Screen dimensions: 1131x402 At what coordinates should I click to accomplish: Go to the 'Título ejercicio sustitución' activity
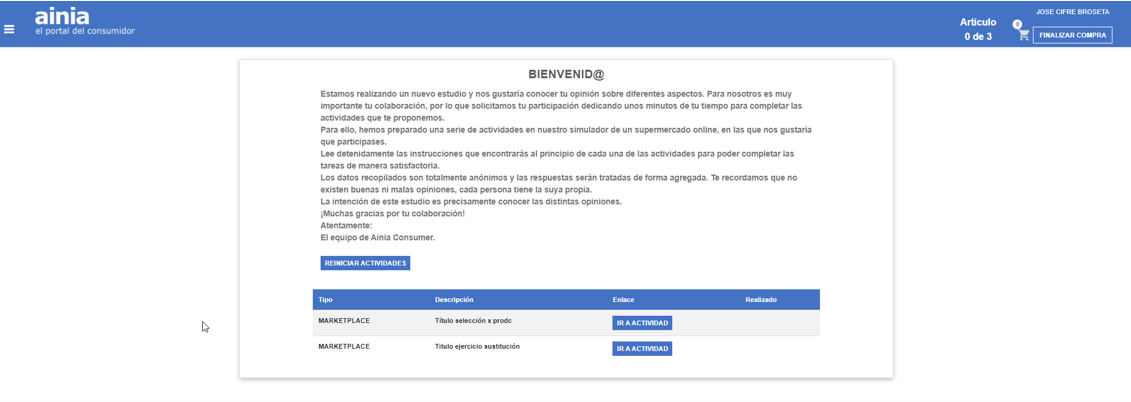click(641, 349)
